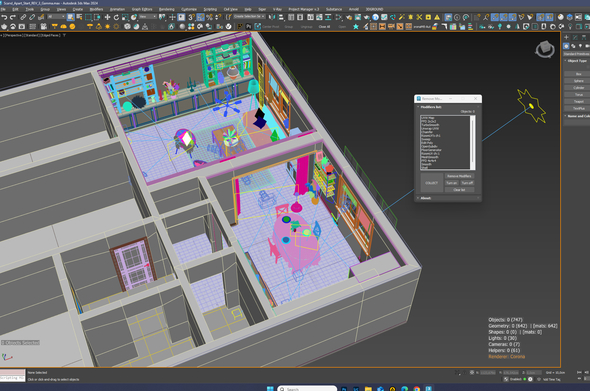
Task: Expand the About rollout
Action: point(426,198)
